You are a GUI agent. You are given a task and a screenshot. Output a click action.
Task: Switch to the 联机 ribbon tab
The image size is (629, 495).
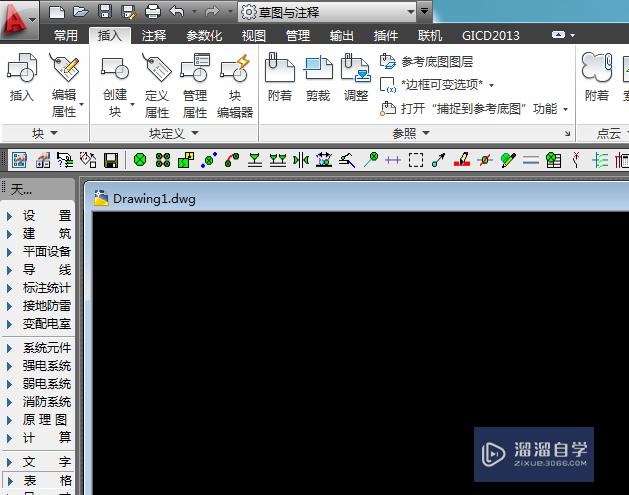(x=430, y=35)
